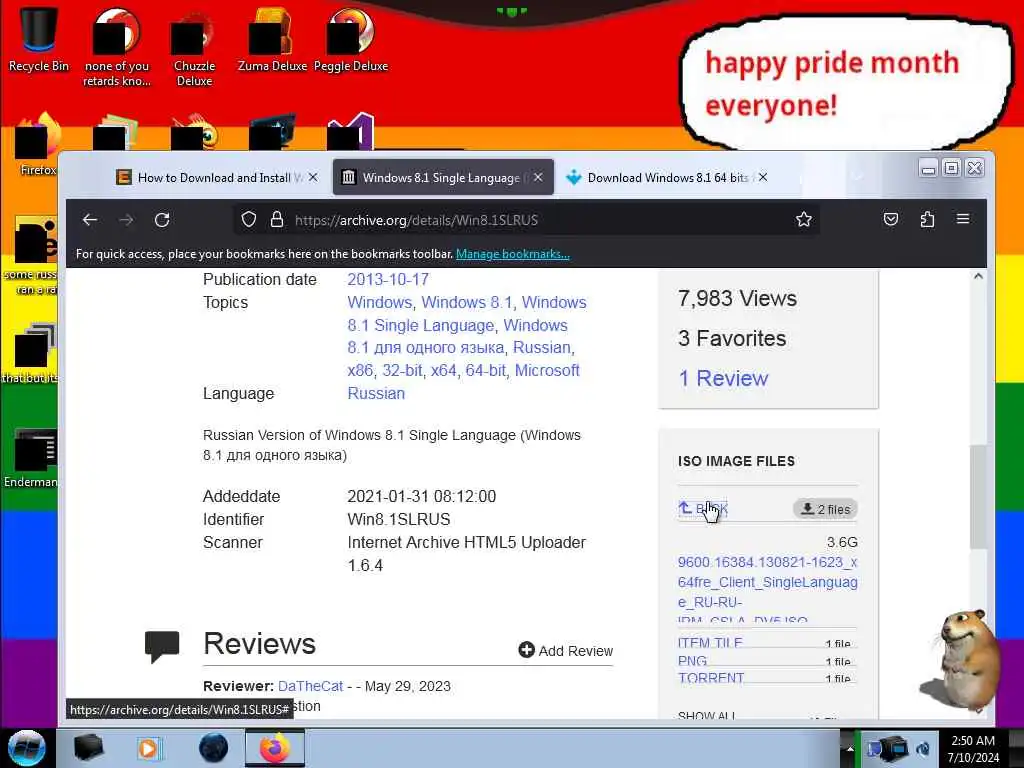Click the volume speaker tray icon
Screen dimensions: 1024x768
point(923,749)
